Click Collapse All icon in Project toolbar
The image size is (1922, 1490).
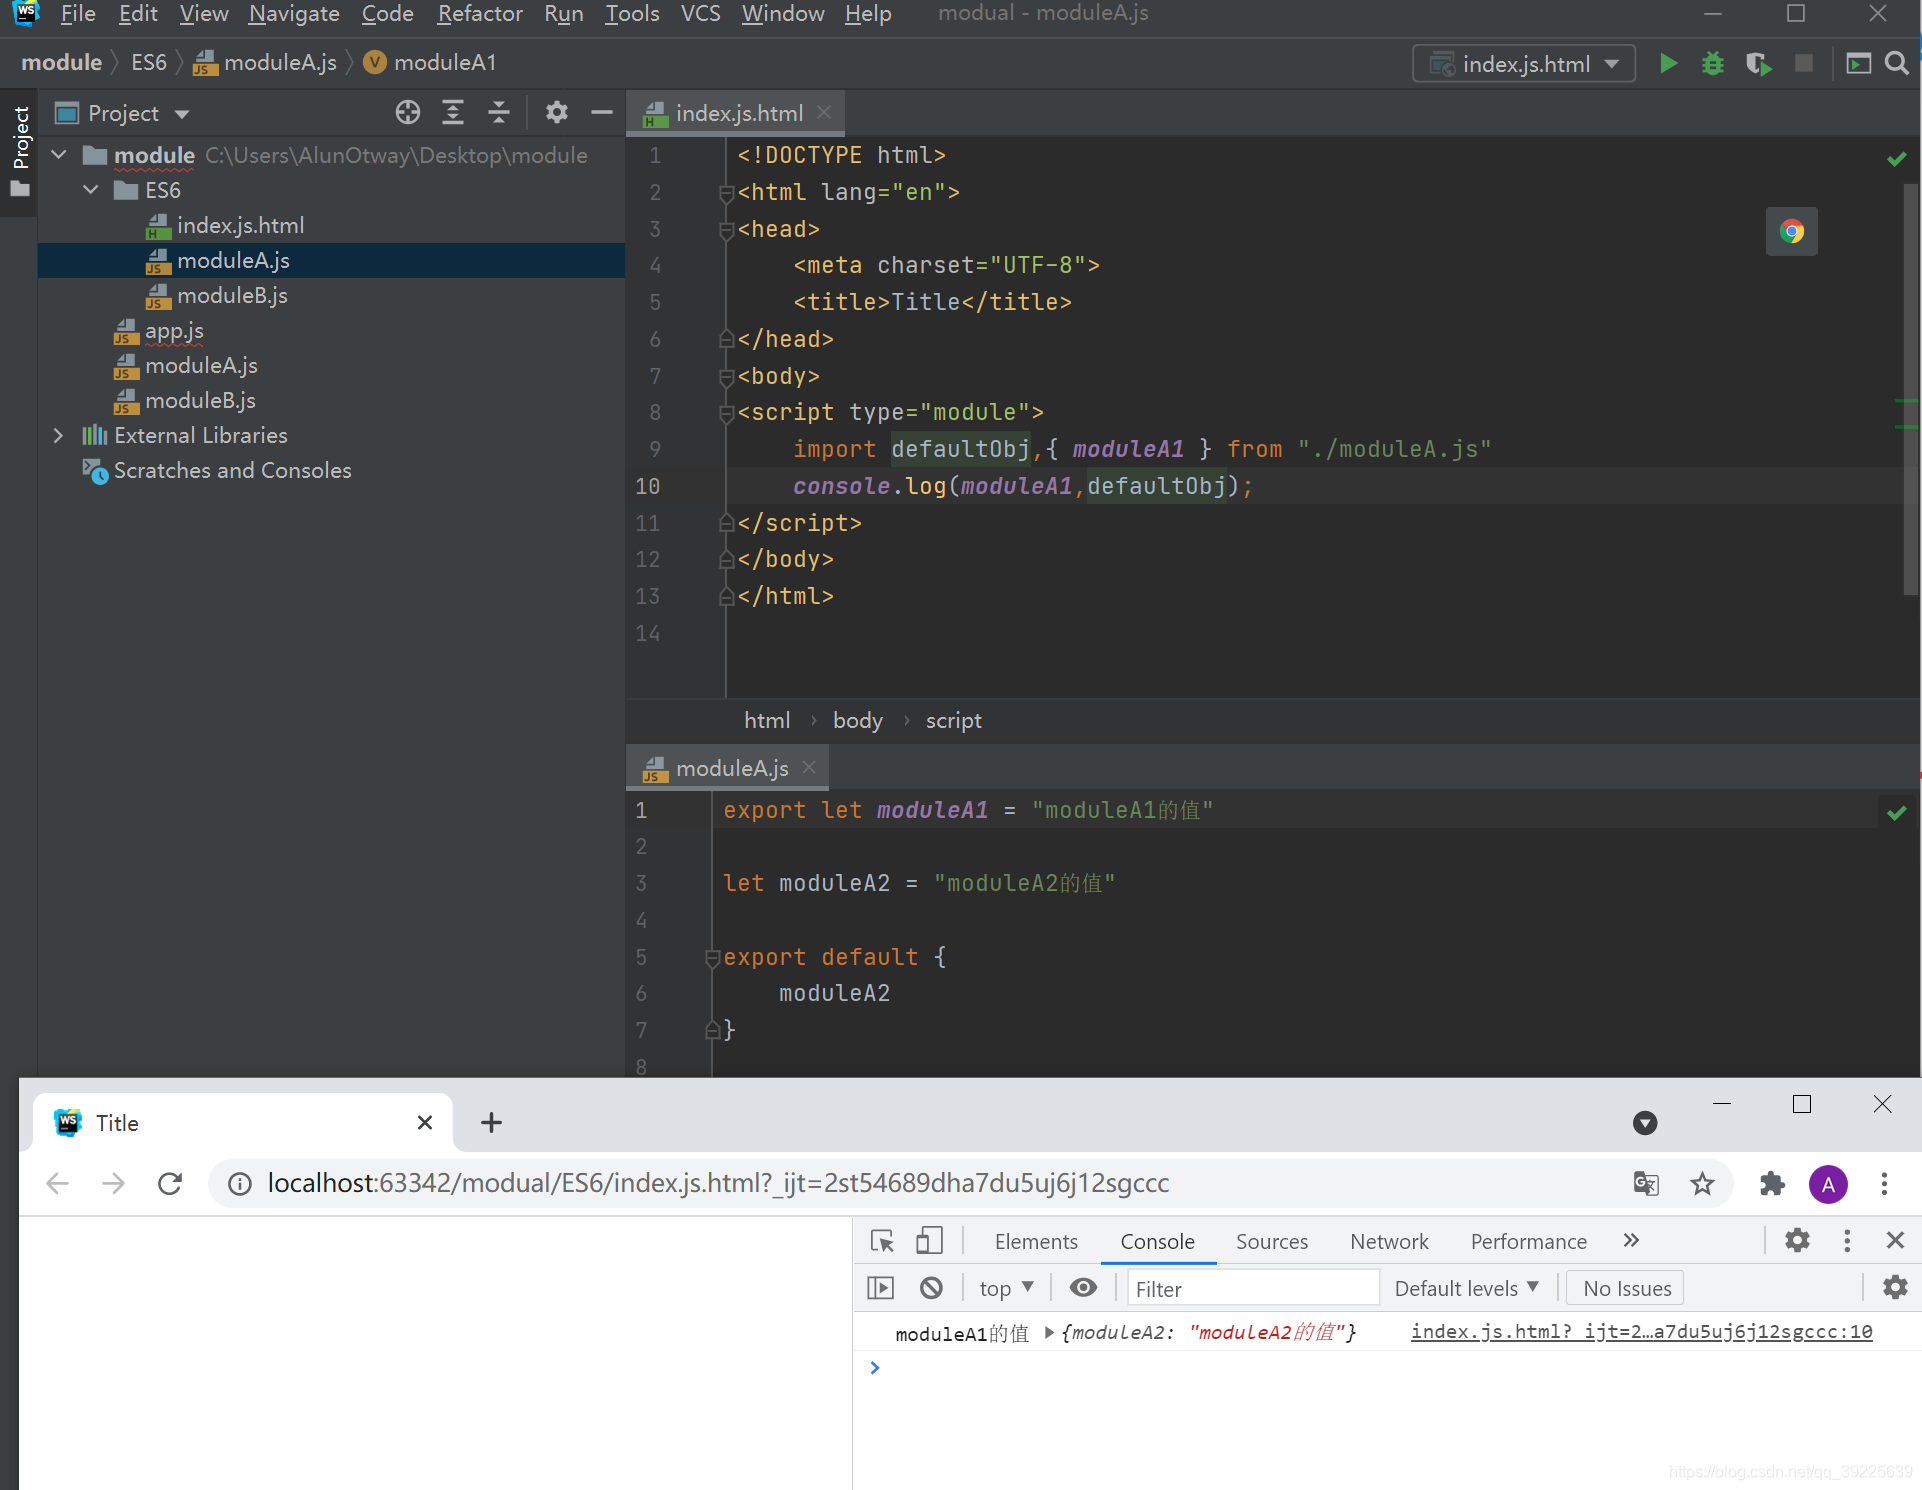tap(498, 113)
